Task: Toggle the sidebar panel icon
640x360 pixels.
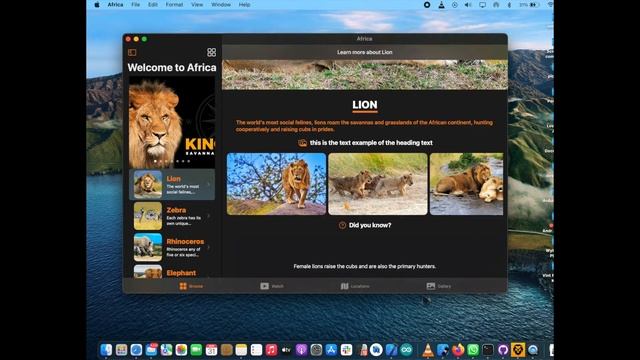Action: pos(132,52)
